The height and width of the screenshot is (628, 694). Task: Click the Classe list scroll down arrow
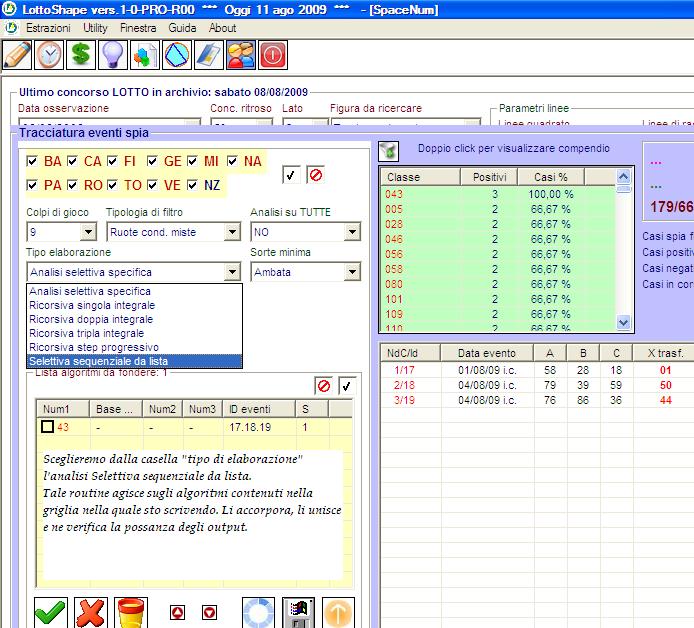tap(623, 323)
